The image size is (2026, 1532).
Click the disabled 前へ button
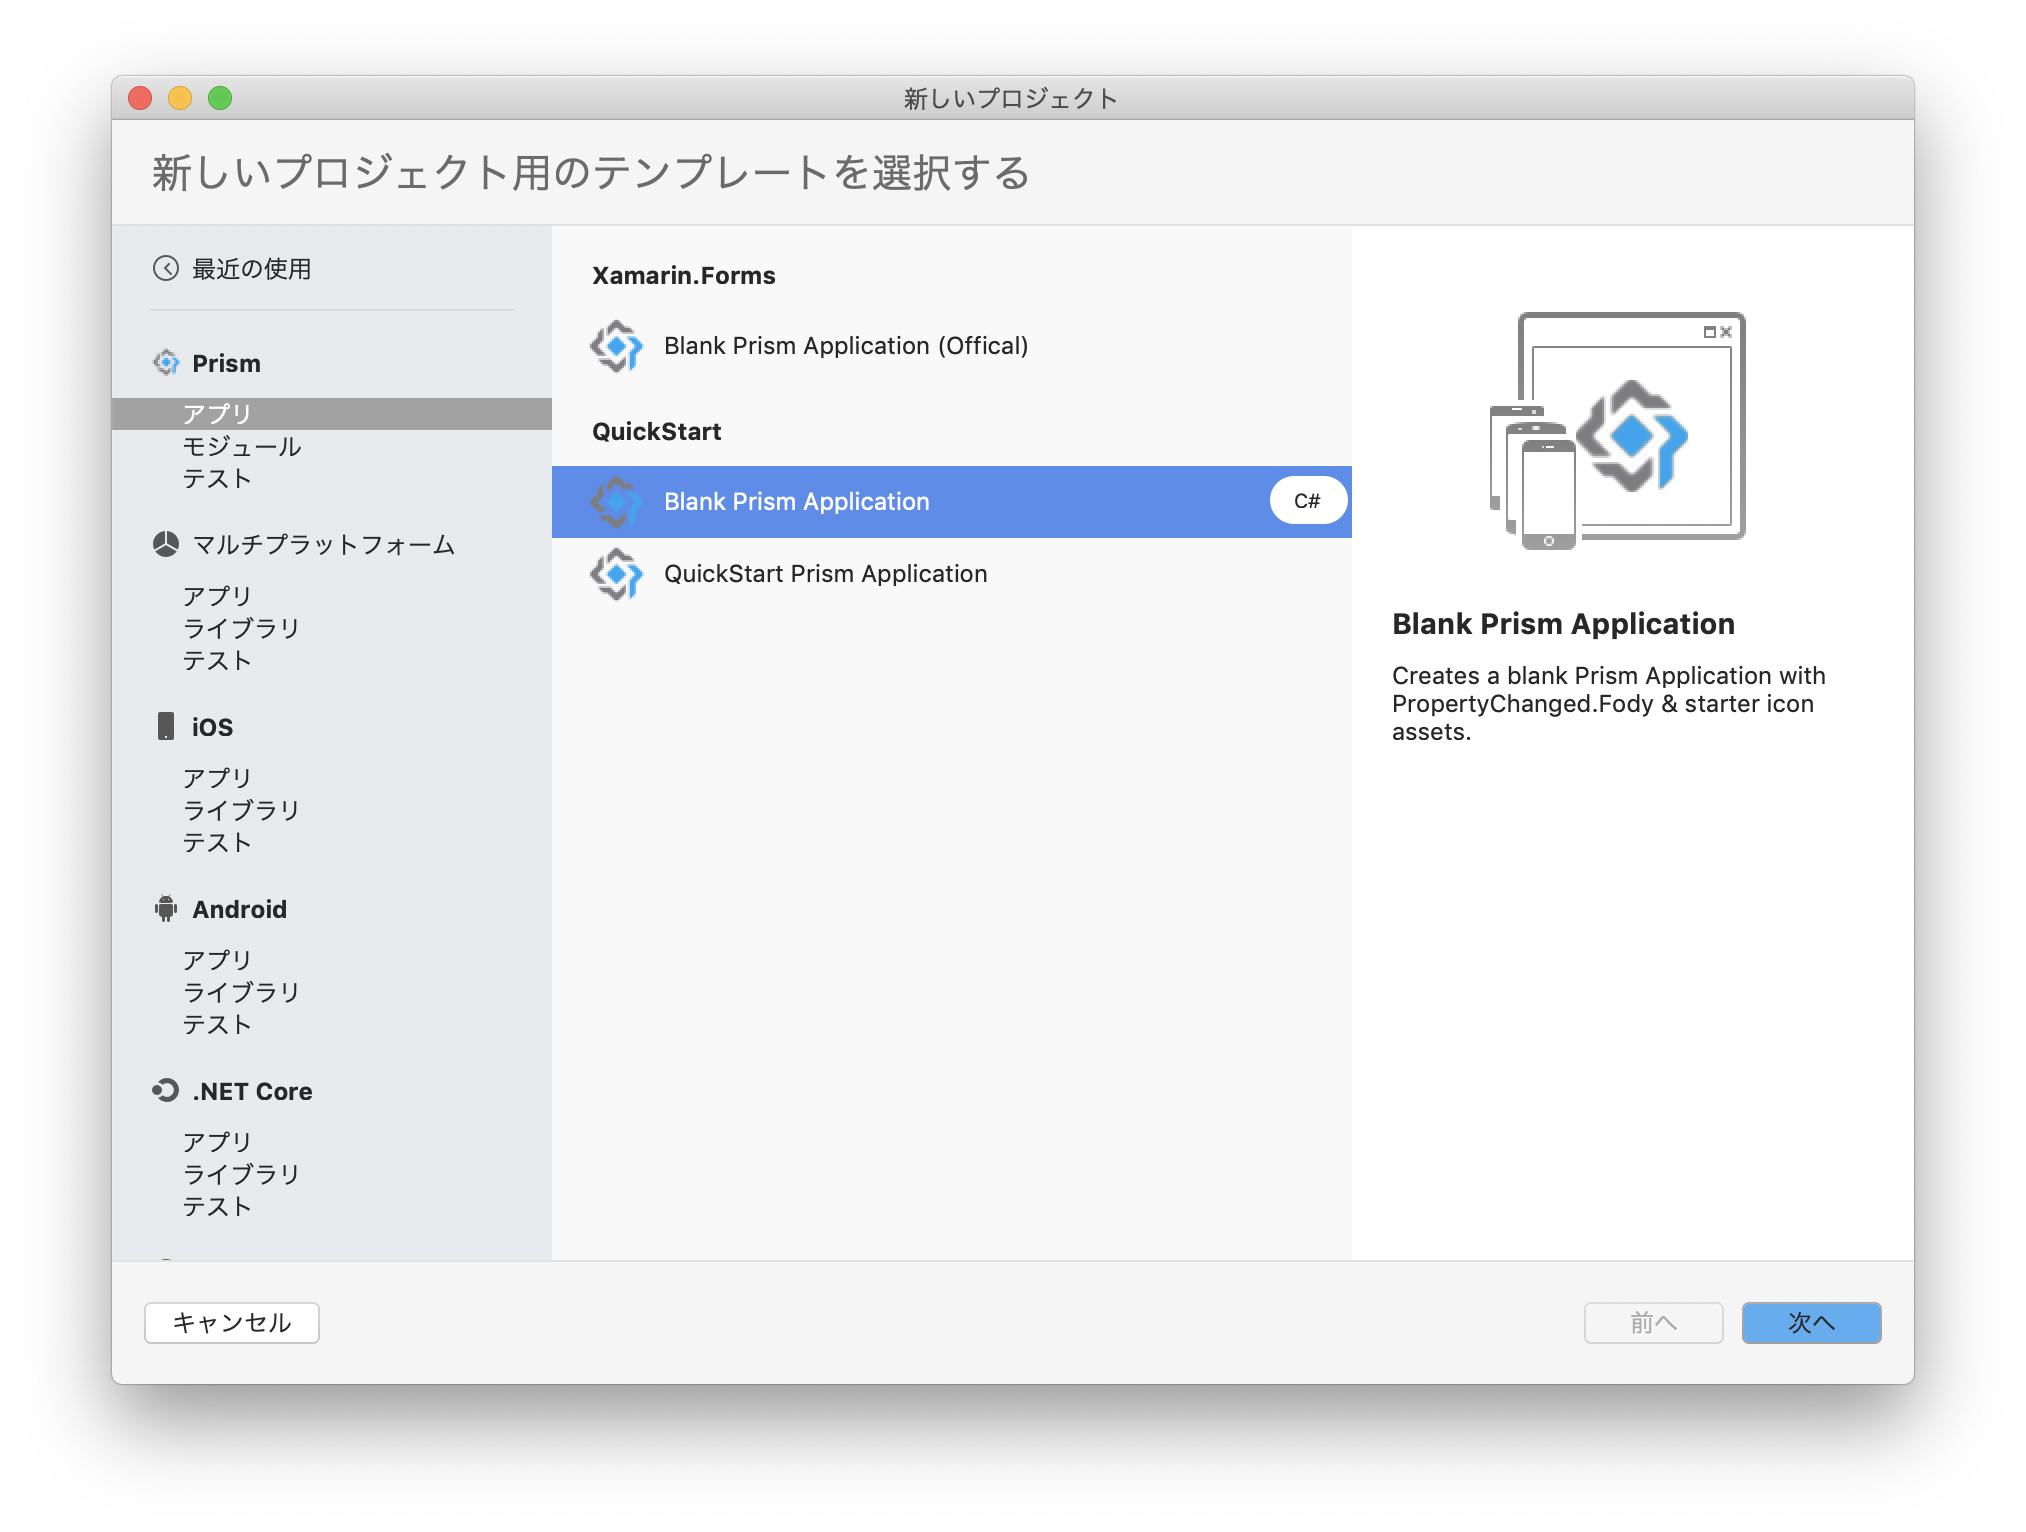(1653, 1322)
